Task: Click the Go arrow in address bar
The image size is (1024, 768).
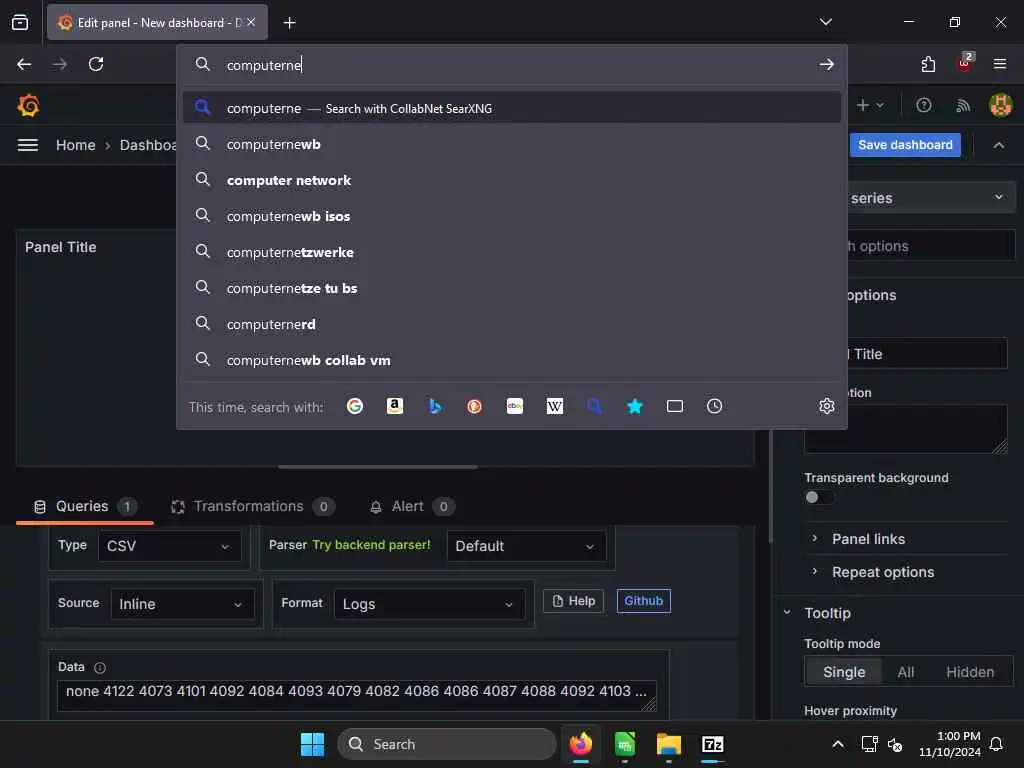Action: click(827, 64)
